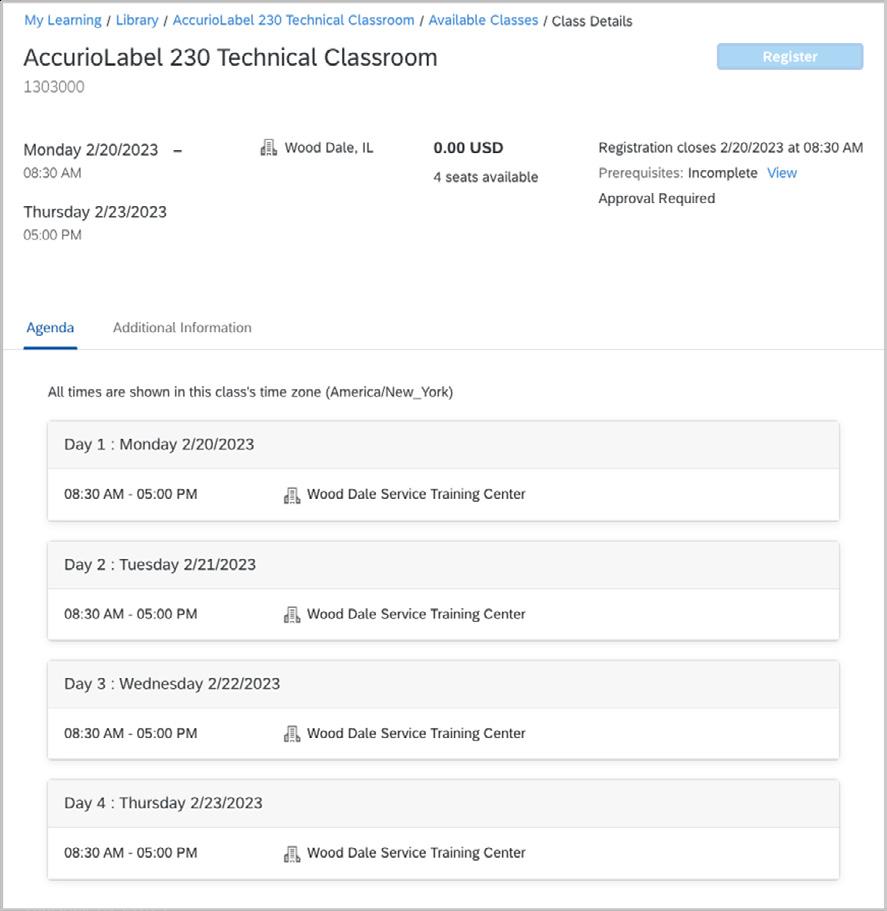Click Wood Dale Service Training Center for Day 4
The width and height of the screenshot is (887, 911).
[416, 853]
